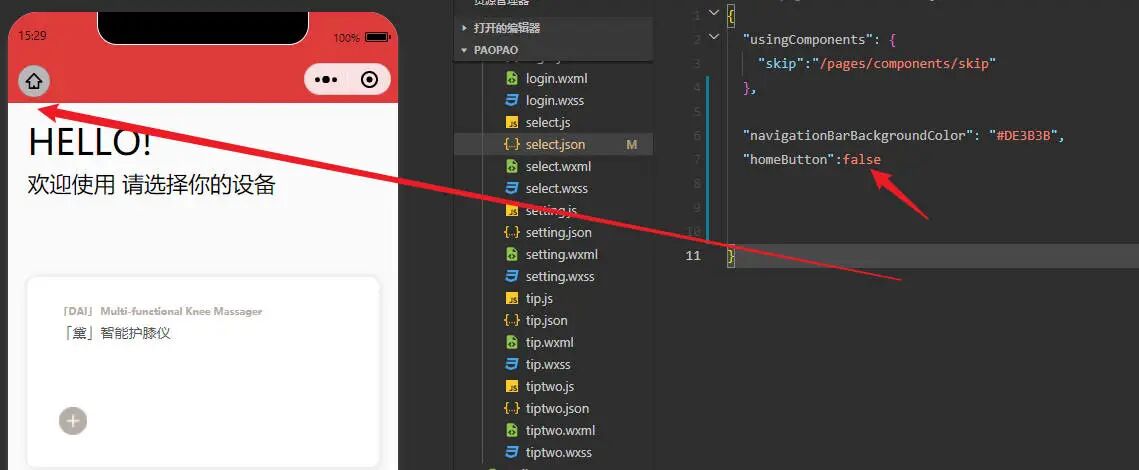Click the M modified badge on select.json
1139x470 pixels.
631,145
